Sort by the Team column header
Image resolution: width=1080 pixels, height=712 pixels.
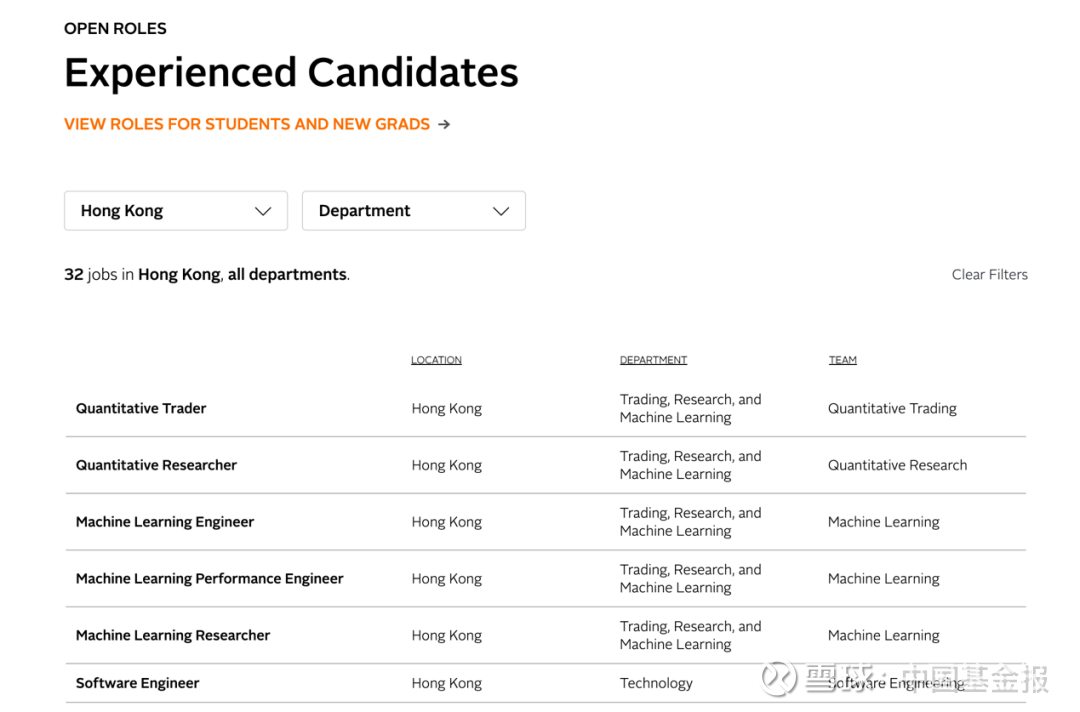pyautogui.click(x=843, y=360)
